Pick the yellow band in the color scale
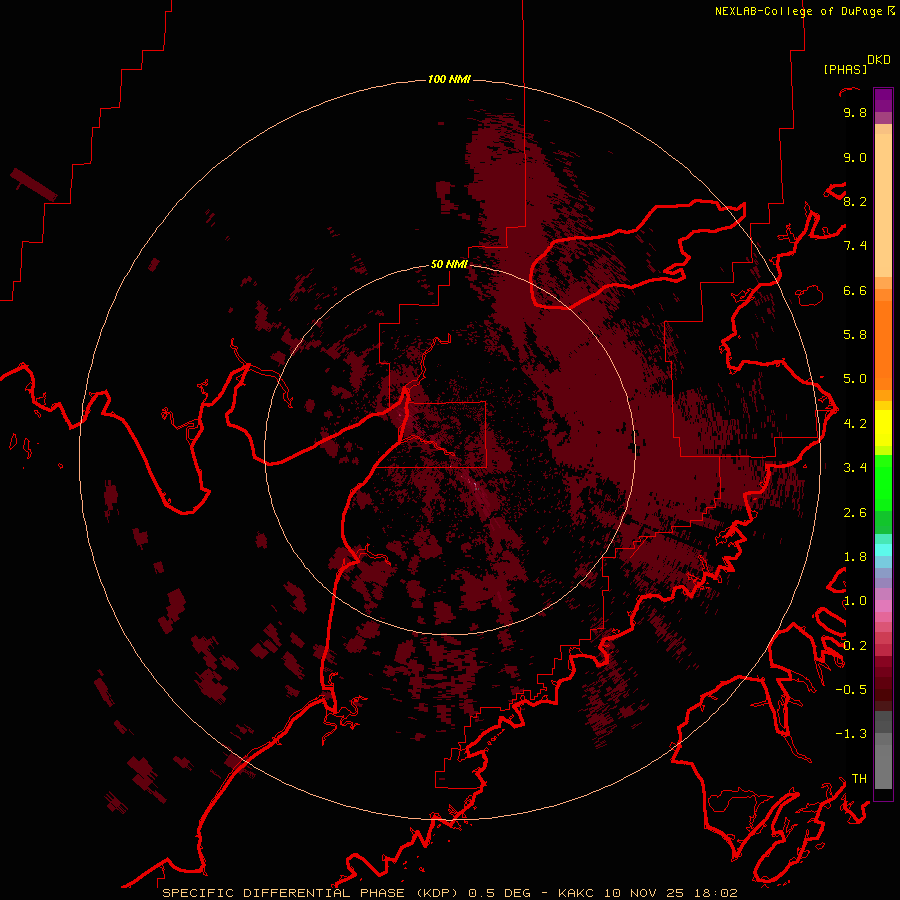 [883, 428]
